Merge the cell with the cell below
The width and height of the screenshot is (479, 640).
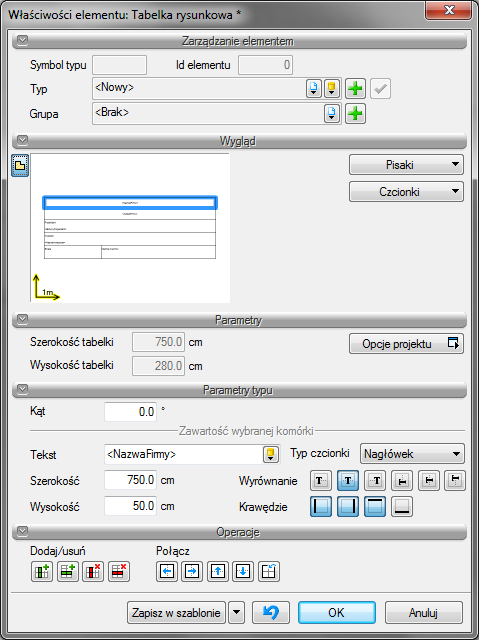tap(243, 571)
